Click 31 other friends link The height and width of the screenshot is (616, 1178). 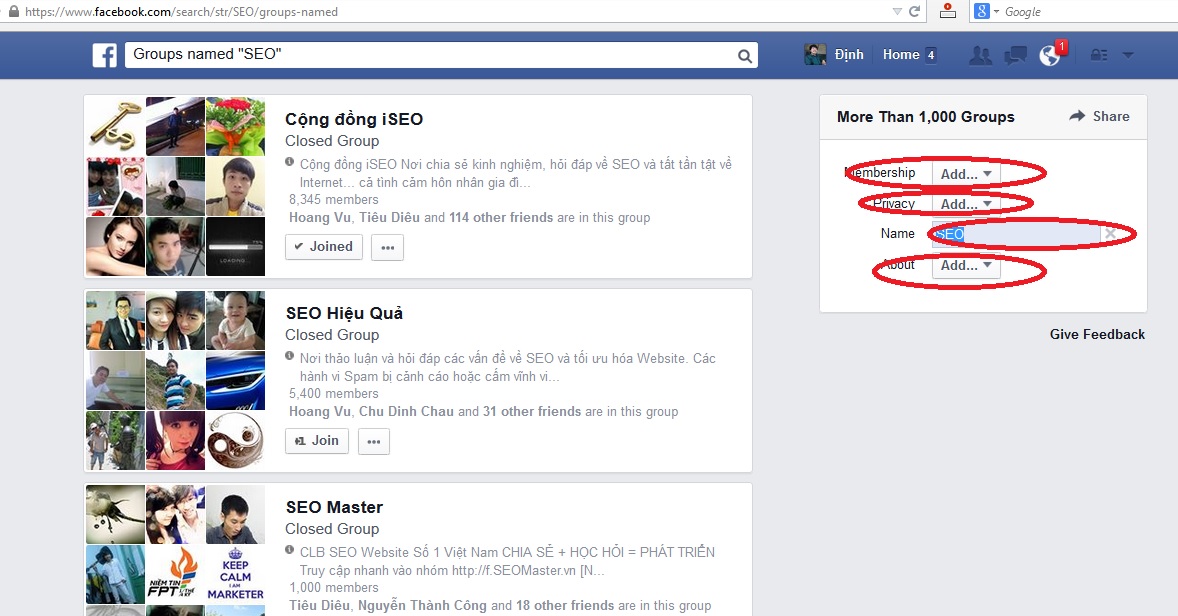(x=532, y=411)
